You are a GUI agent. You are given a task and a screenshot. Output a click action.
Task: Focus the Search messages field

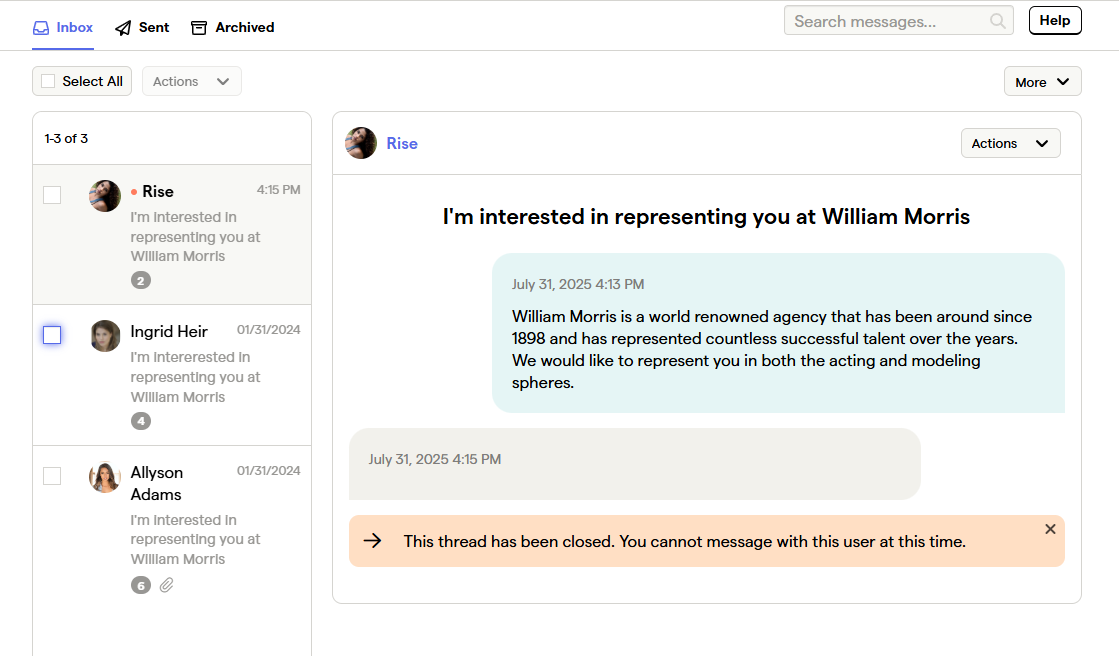[898, 21]
